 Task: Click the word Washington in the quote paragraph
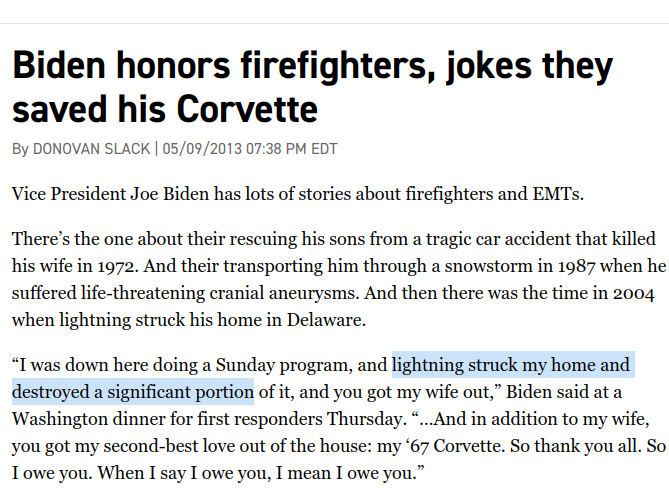[x=60, y=419]
